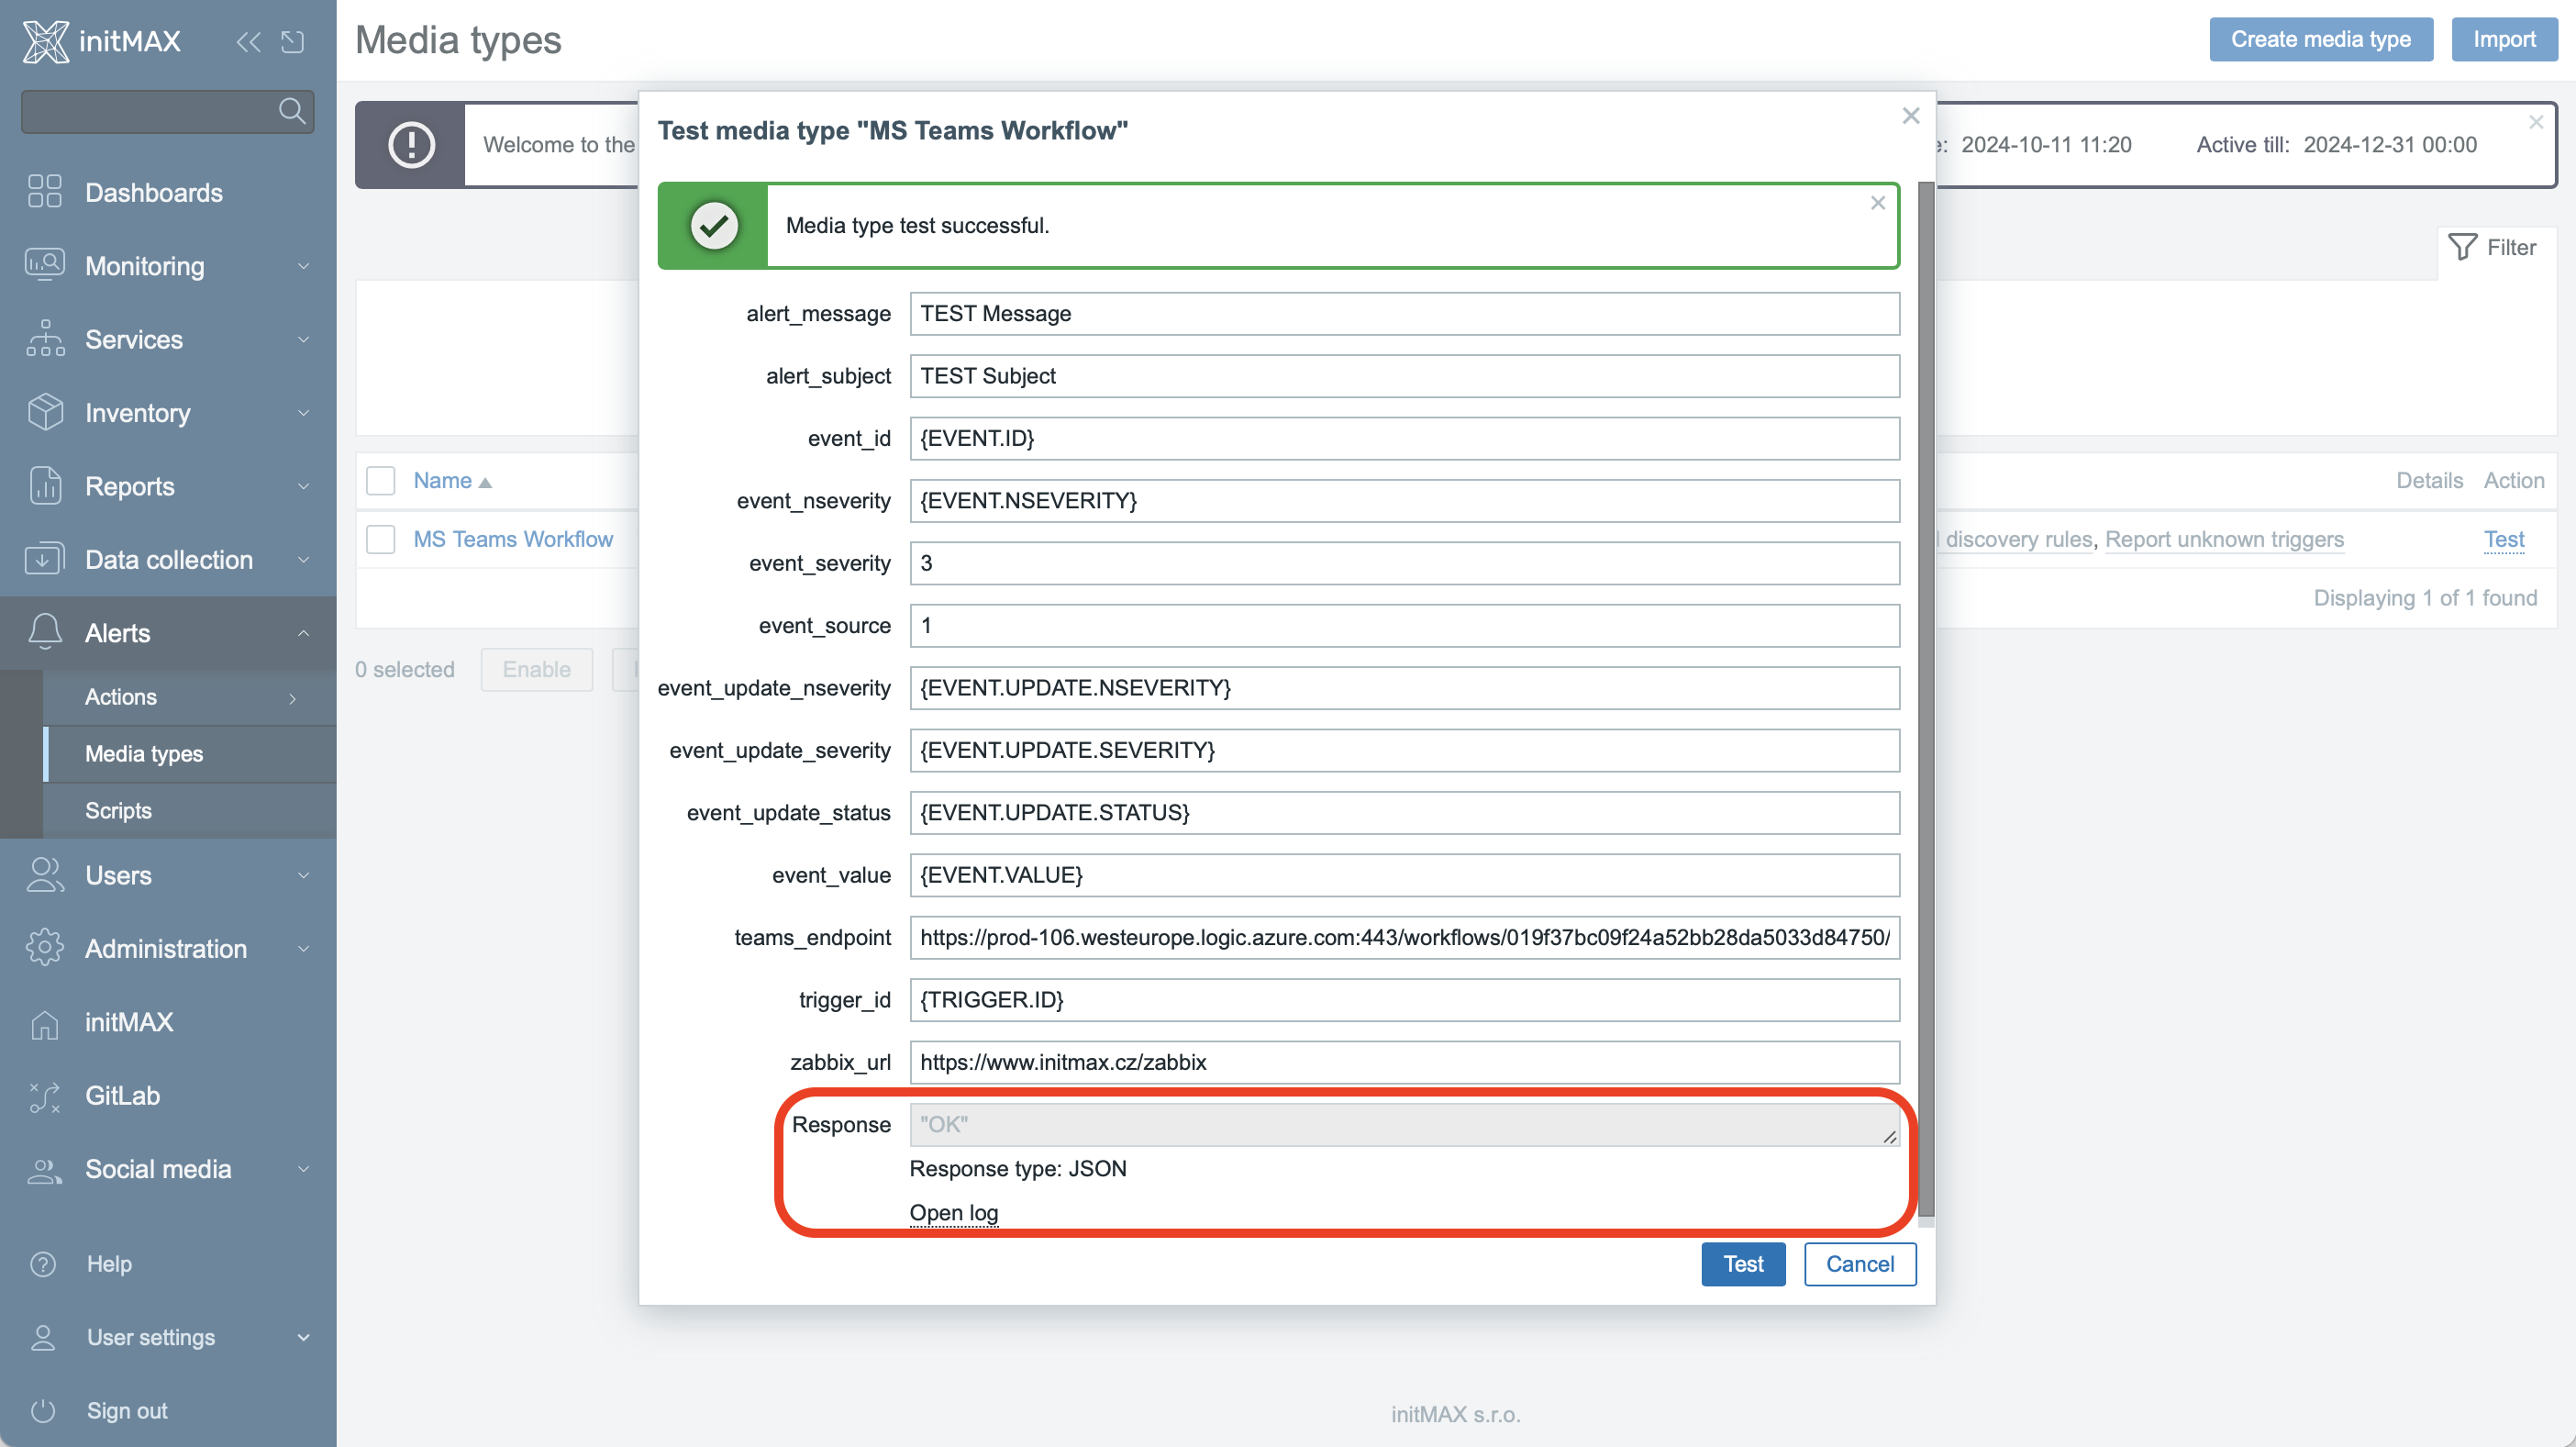
Task: Click the green success checkmark icon
Action: click(x=714, y=226)
